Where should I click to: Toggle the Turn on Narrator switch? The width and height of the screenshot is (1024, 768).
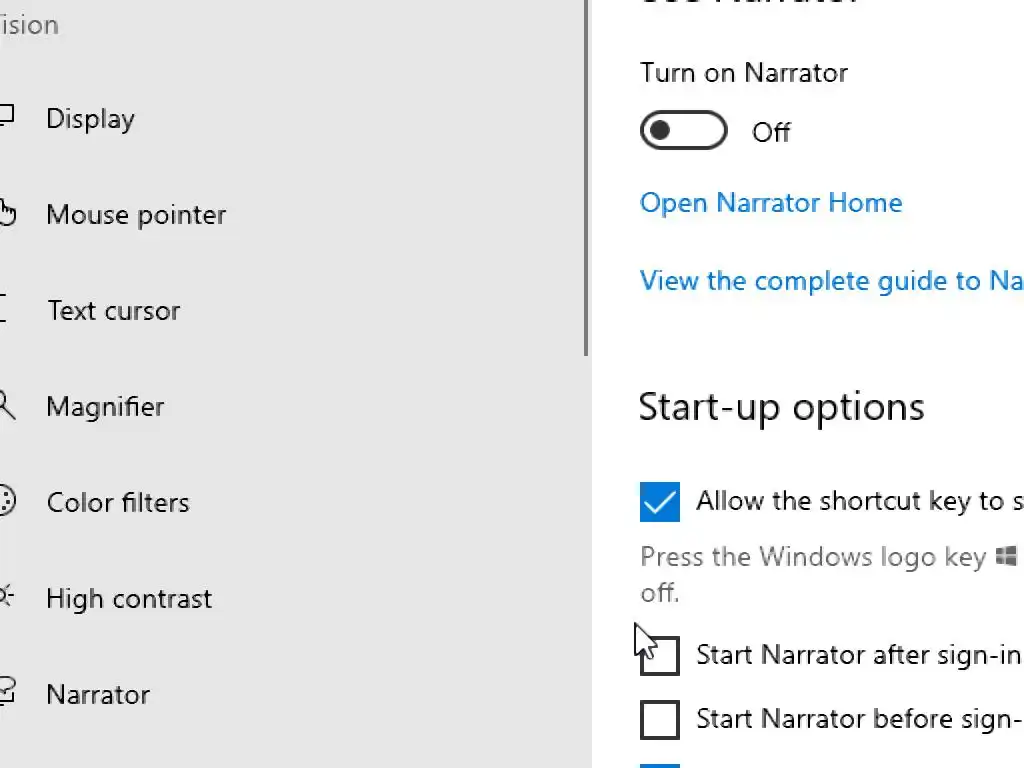click(684, 131)
